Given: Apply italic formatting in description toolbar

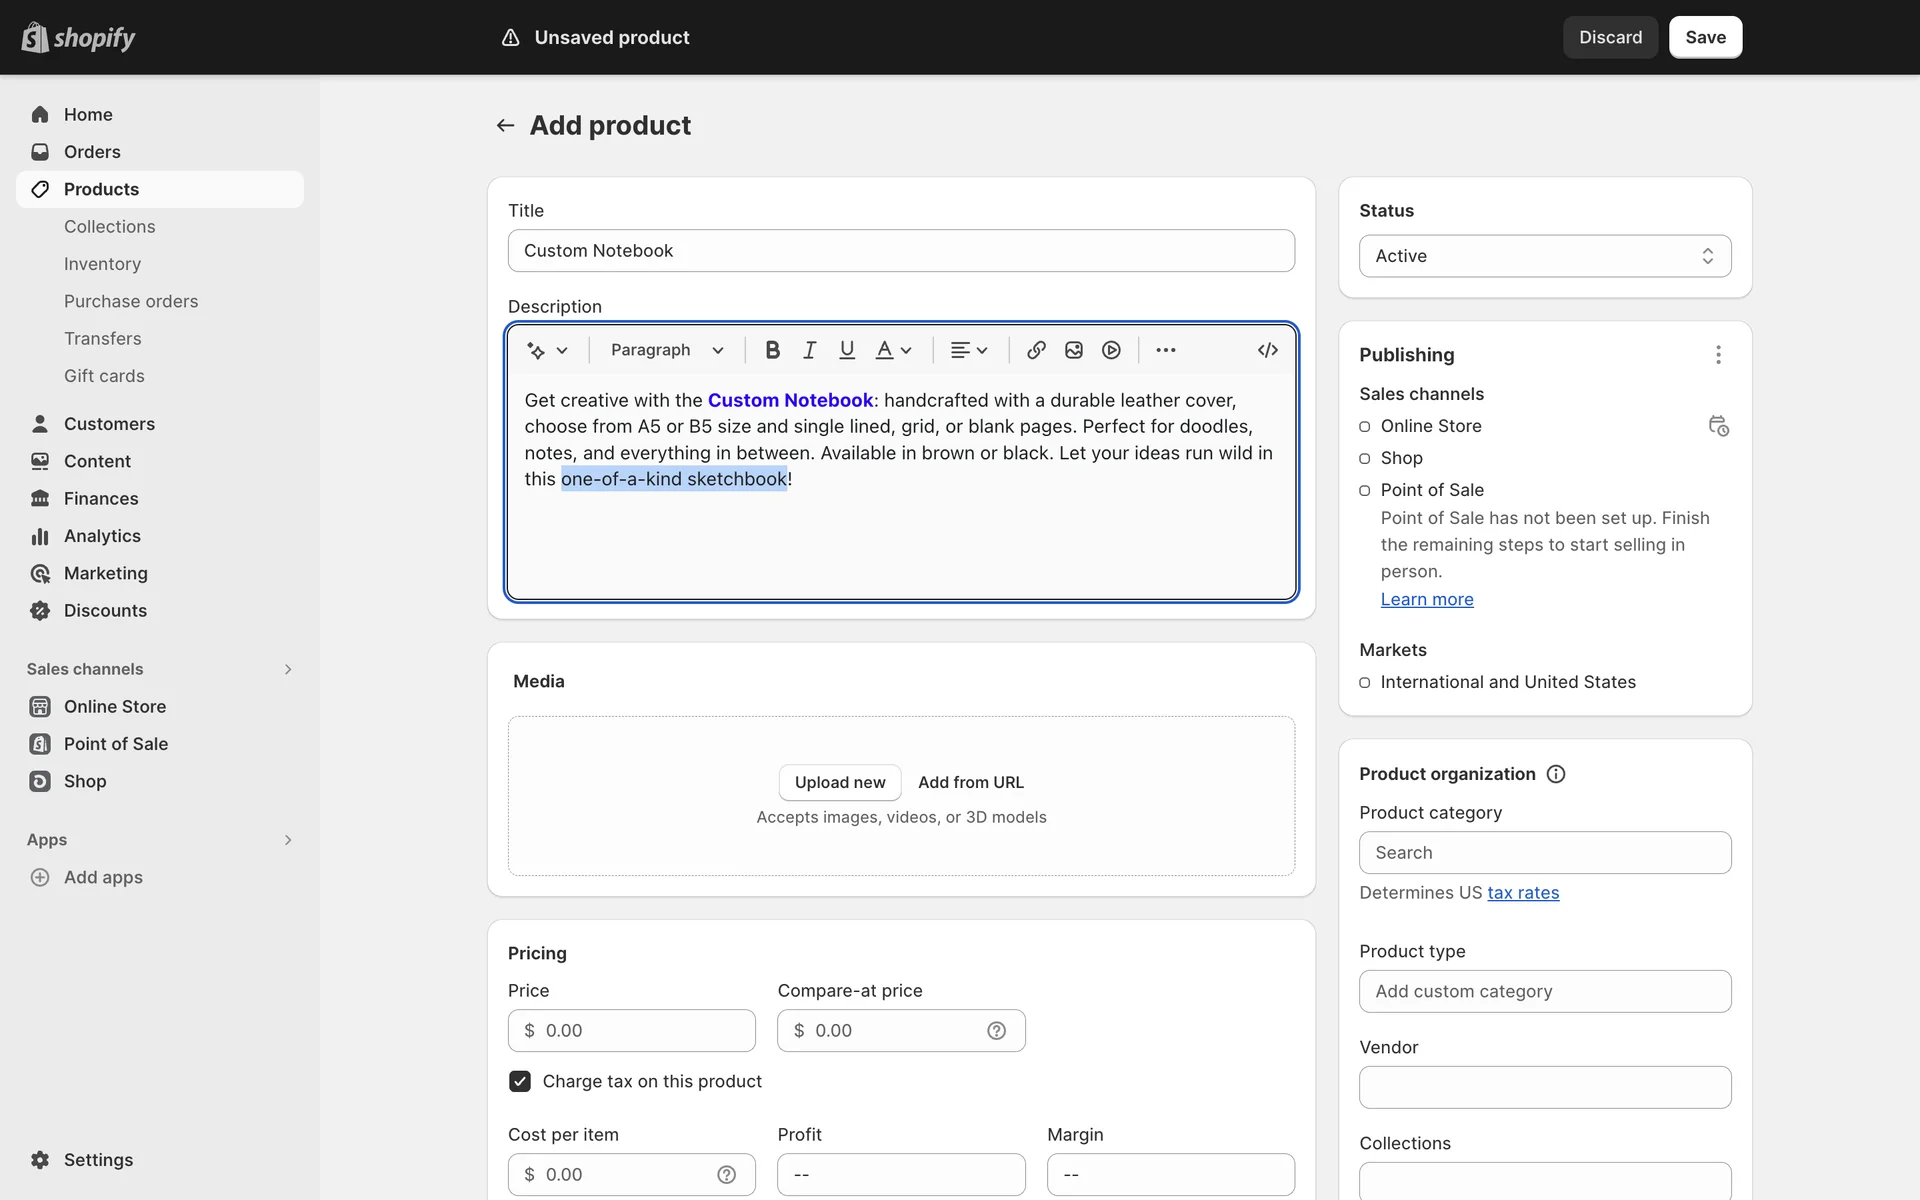Looking at the screenshot, I should click(x=809, y=350).
